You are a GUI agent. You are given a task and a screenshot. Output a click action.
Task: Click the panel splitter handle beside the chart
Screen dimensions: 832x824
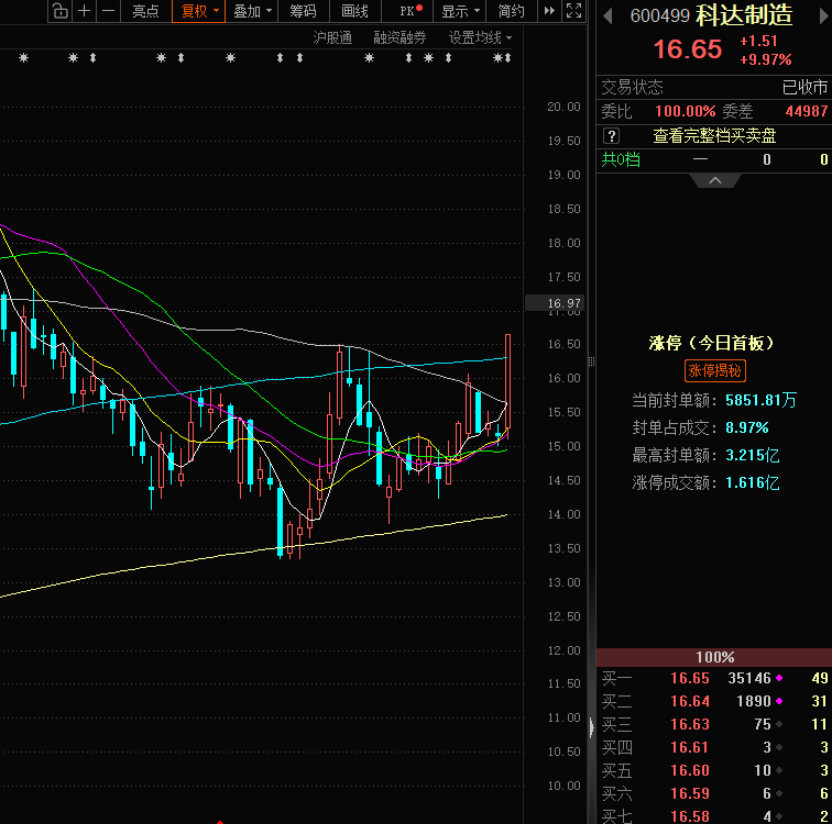pyautogui.click(x=591, y=362)
